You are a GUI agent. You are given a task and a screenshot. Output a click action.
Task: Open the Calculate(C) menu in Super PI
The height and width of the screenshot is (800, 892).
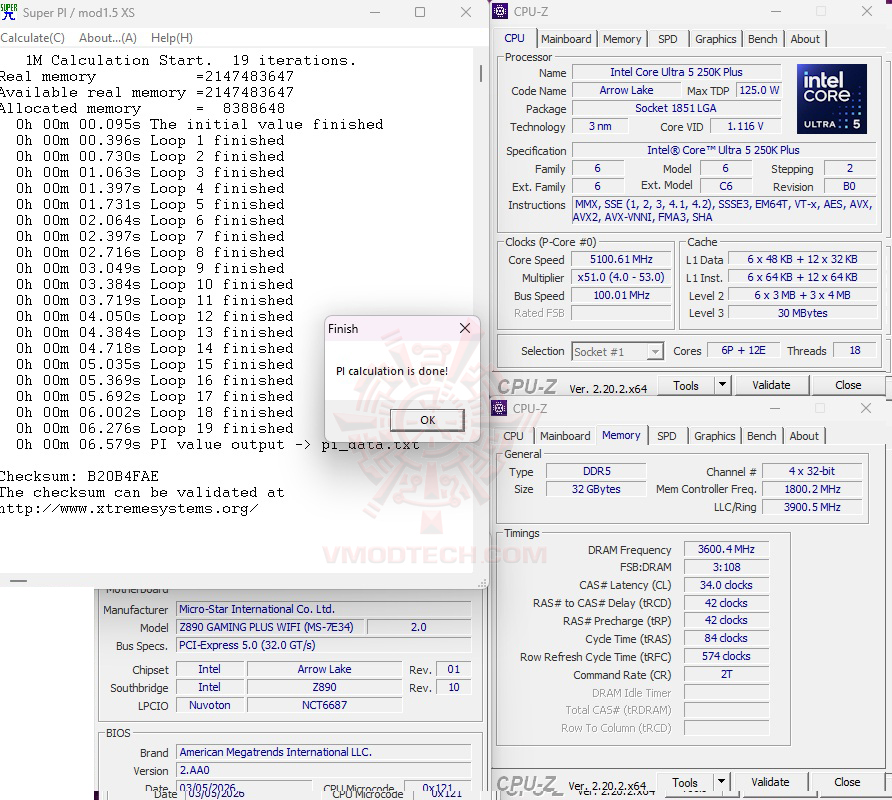(x=32, y=38)
